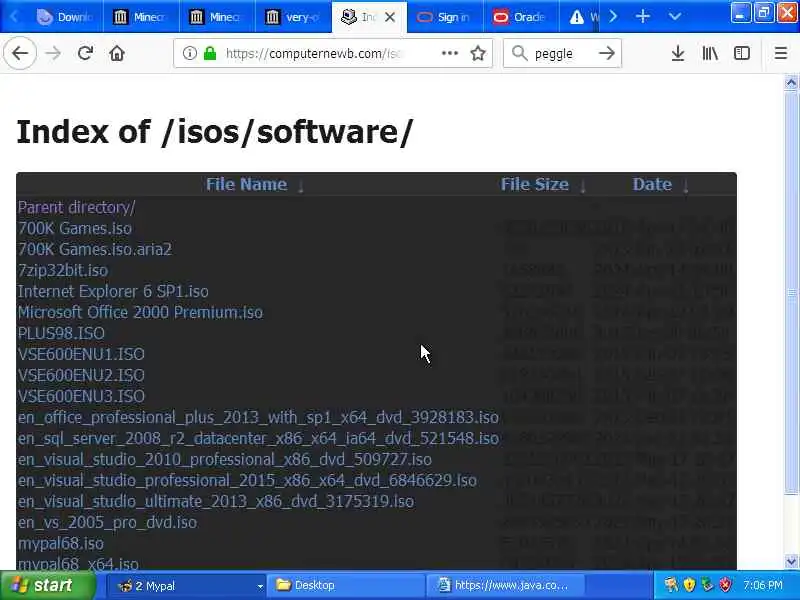Screen dimensions: 800x600
Task: Switch to the Oracle tab
Action: (521, 17)
